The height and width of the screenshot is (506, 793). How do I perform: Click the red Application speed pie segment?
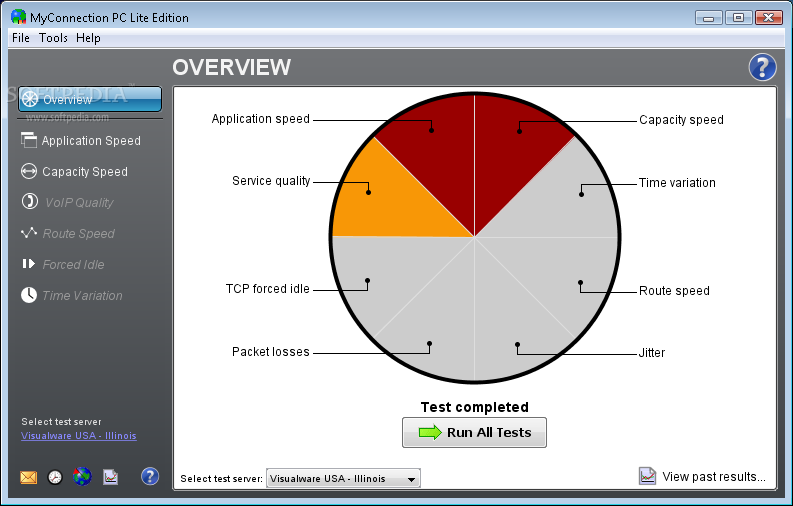435,152
